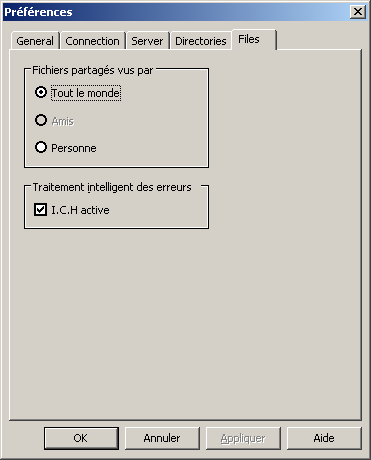The image size is (371, 460).
Task: Choose the Amis radio button
Action: click(41, 120)
